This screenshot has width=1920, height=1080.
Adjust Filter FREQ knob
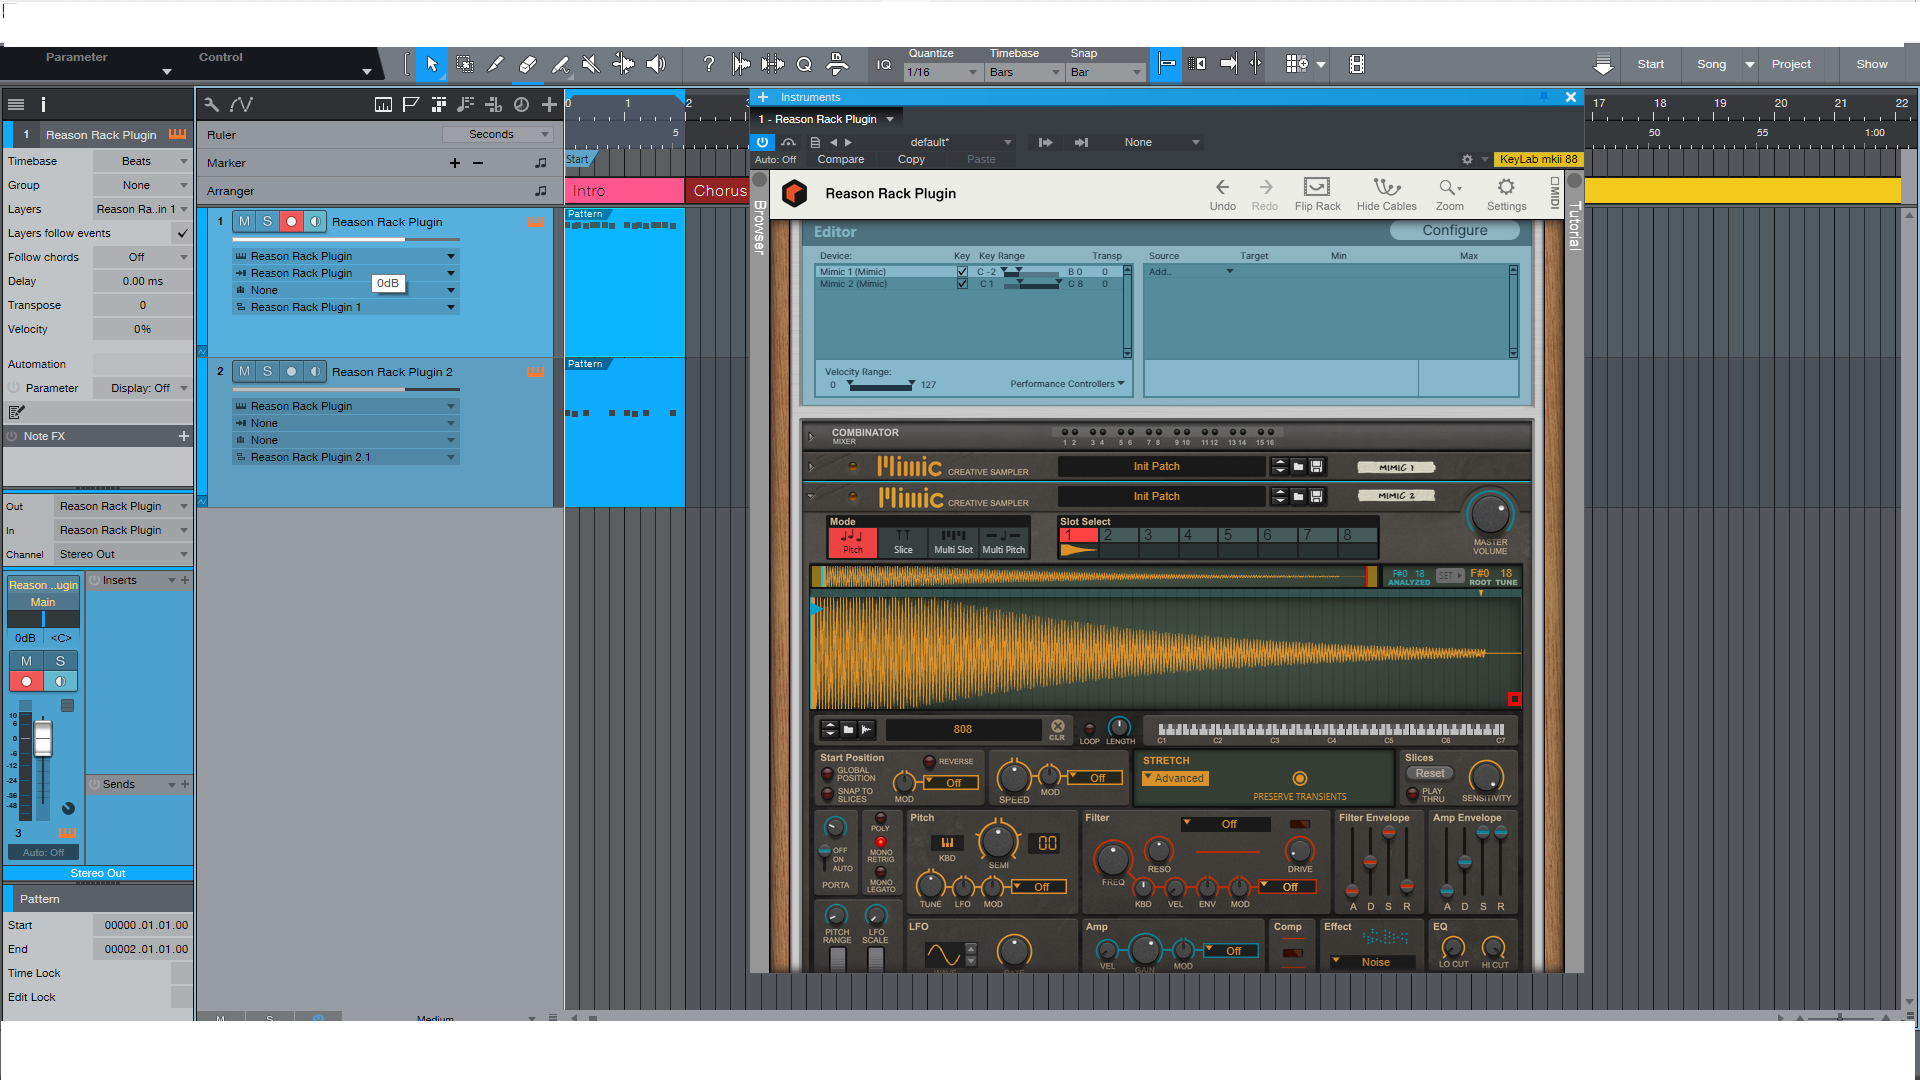[x=1112, y=858]
